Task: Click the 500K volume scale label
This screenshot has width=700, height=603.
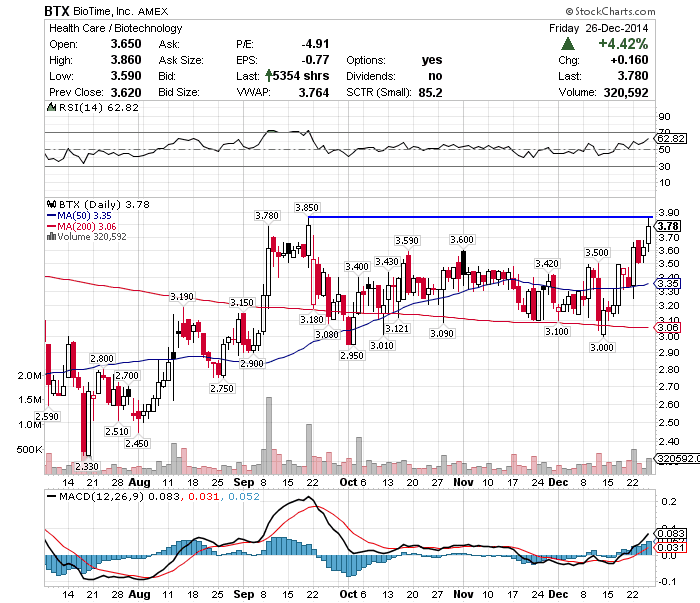Action: pyautogui.click(x=29, y=449)
